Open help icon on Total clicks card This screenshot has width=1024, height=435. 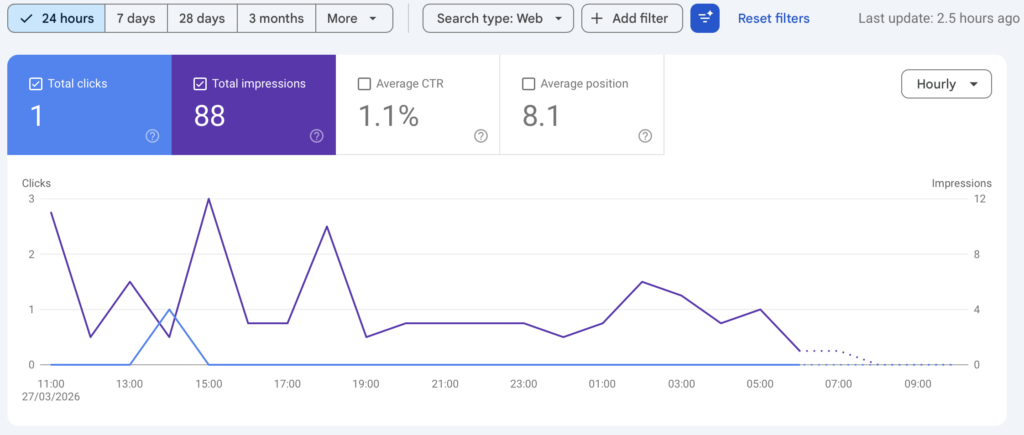pyautogui.click(x=152, y=136)
